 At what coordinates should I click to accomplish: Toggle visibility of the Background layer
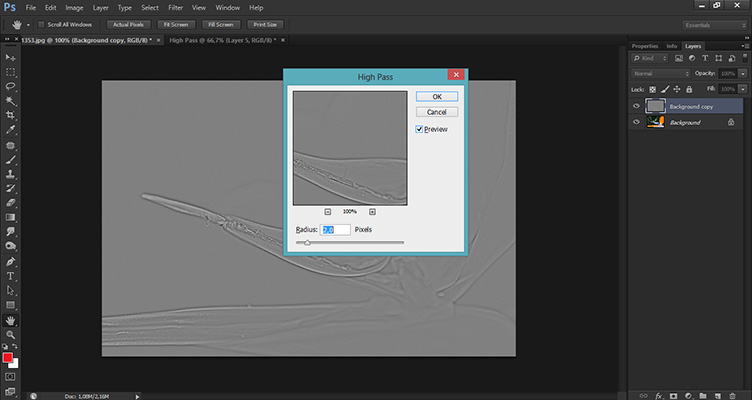point(637,122)
